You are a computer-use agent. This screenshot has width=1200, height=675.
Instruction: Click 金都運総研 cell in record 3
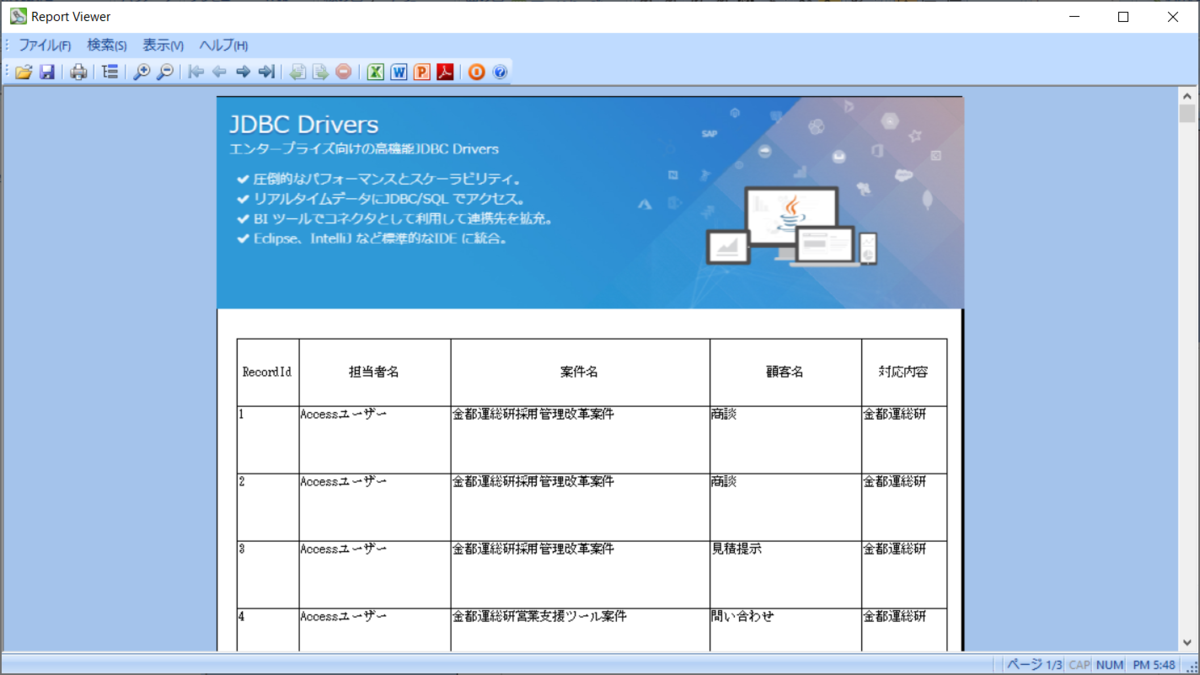pyautogui.click(x=904, y=574)
